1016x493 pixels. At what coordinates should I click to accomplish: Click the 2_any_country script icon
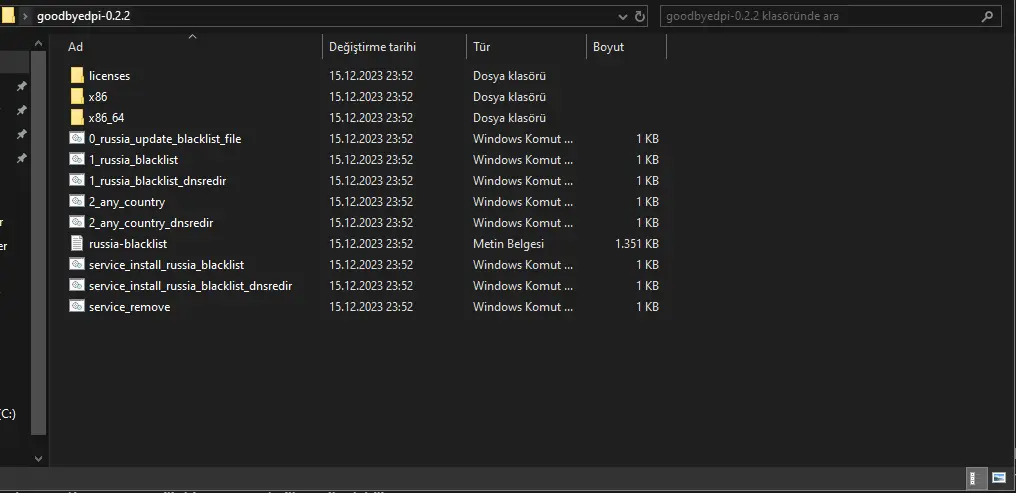coord(77,201)
